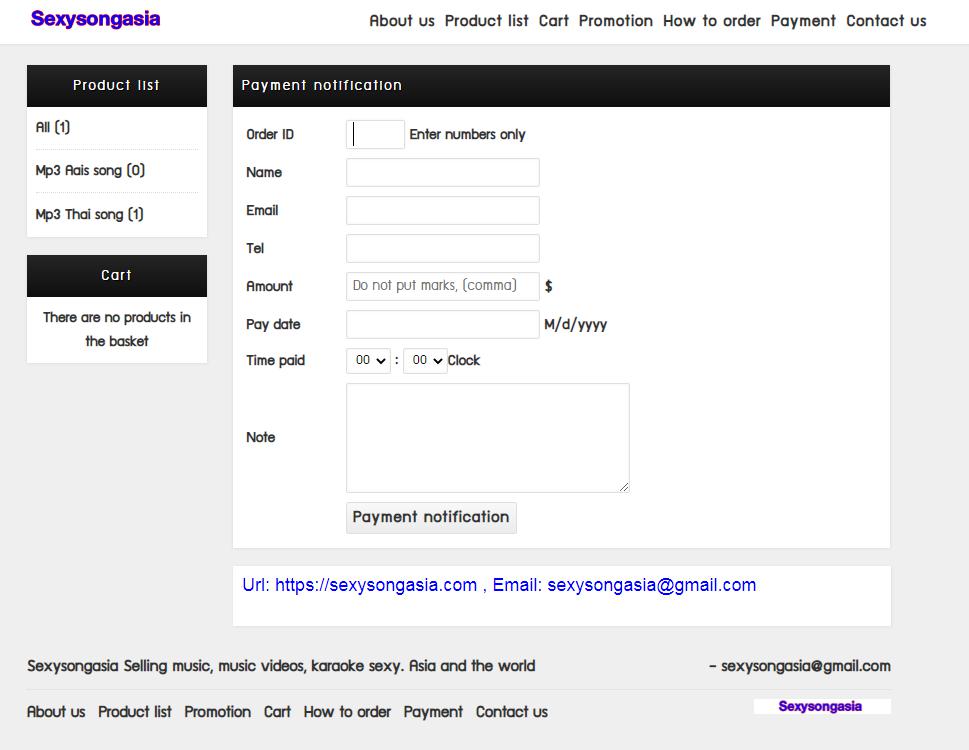Show All (1) products in sidebar
Viewport: 969px width, 750px height.
pyautogui.click(x=53, y=128)
